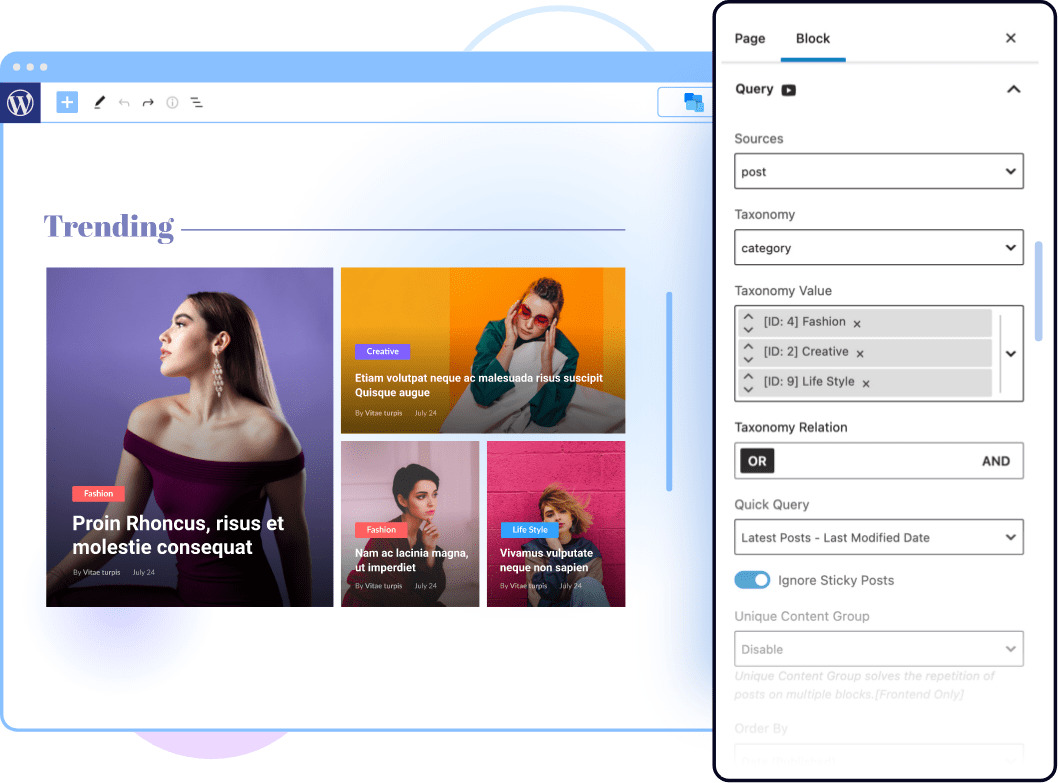Image resolution: width=1058 pixels, height=783 pixels.
Task: Switch to the Page tab
Action: (750, 38)
